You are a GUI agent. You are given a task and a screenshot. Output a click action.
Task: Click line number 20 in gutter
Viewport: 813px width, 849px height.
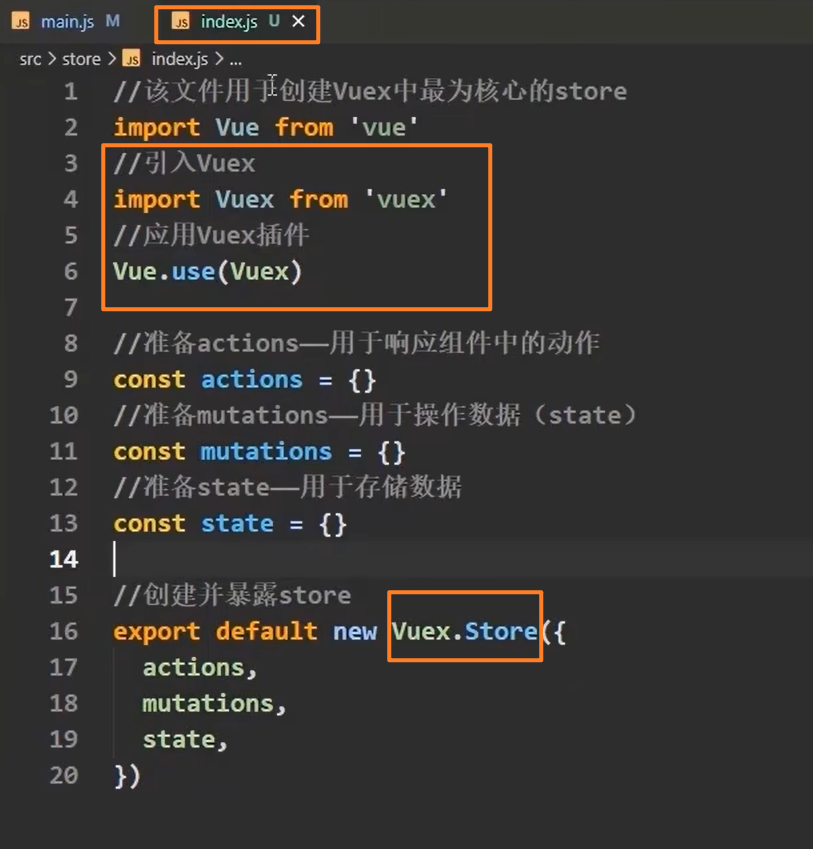click(64, 775)
